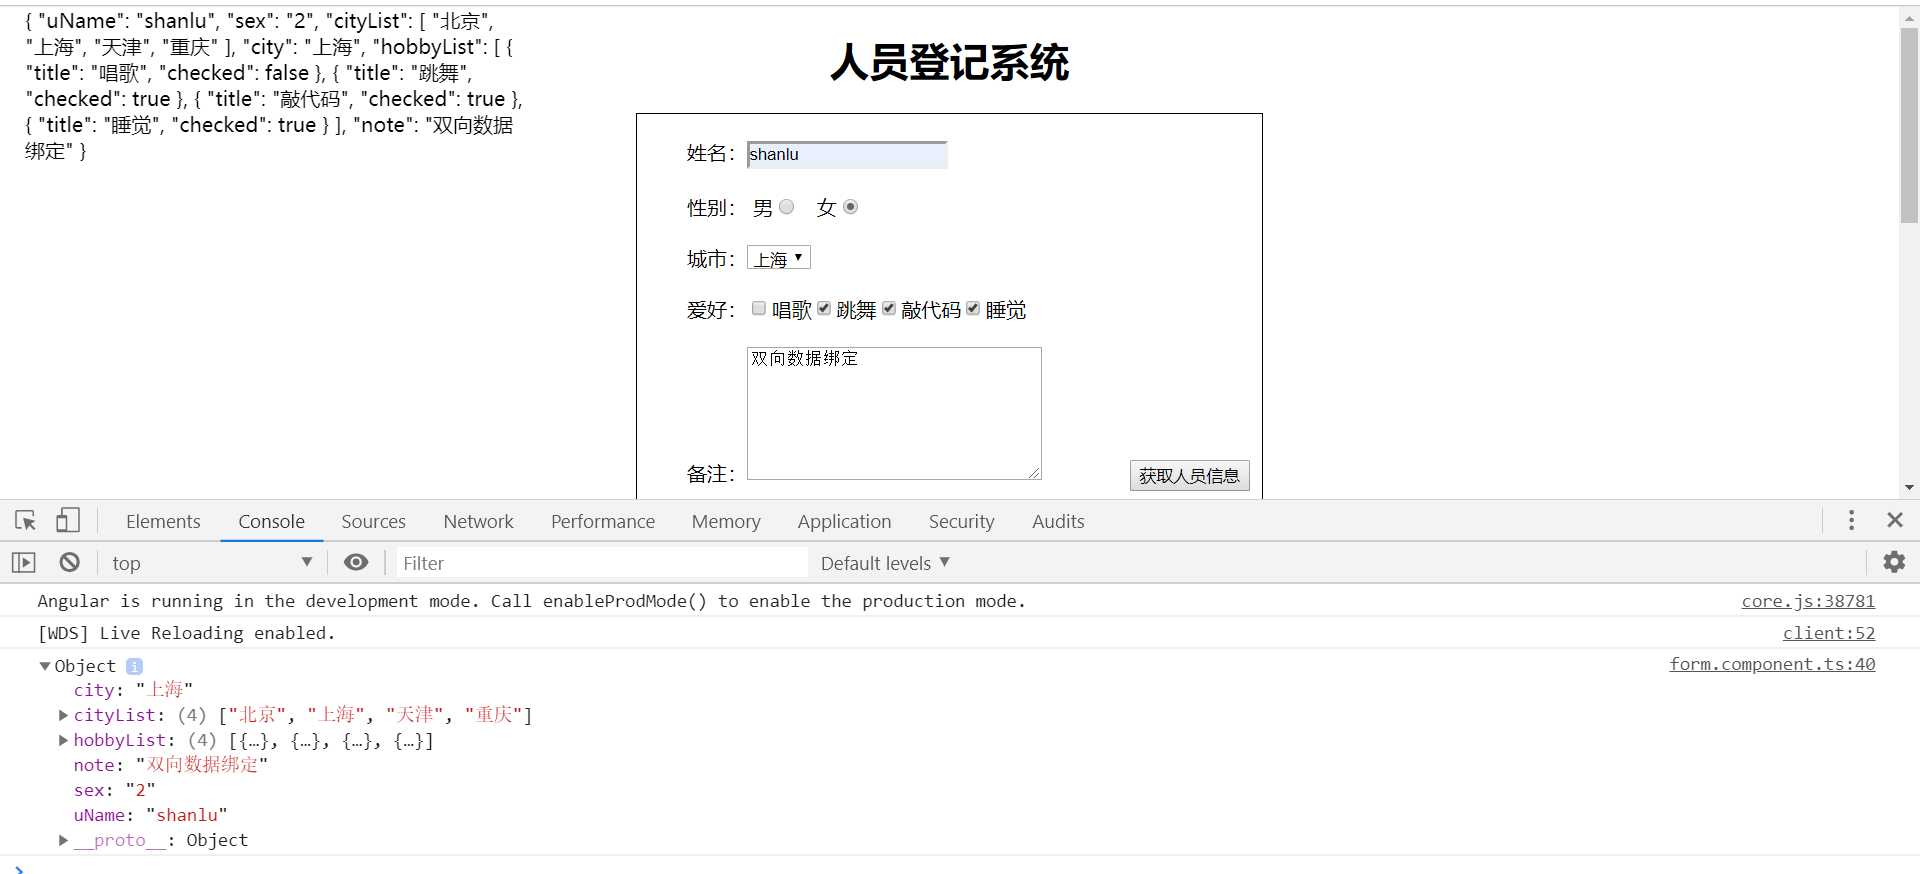Expand the hobbyList array entry
Image resolution: width=1920 pixels, height=874 pixels.
[64, 740]
